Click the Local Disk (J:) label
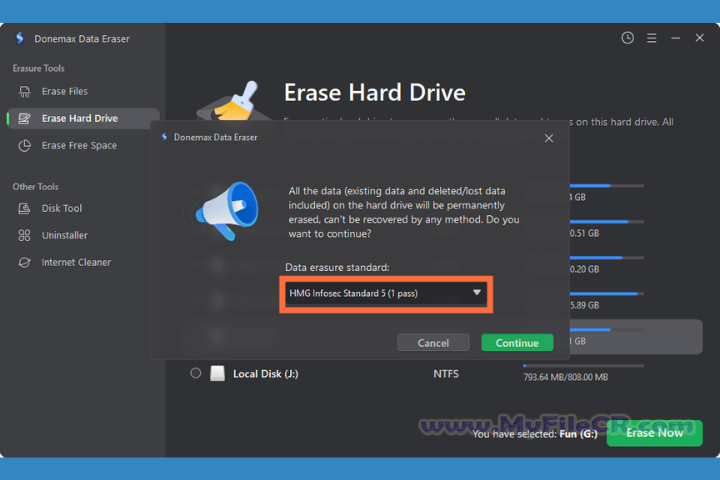Viewport: 720px width, 480px height. point(265,374)
